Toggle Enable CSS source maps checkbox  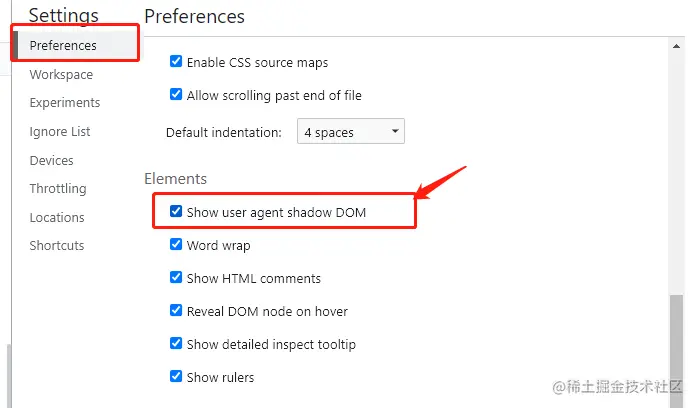tap(176, 61)
